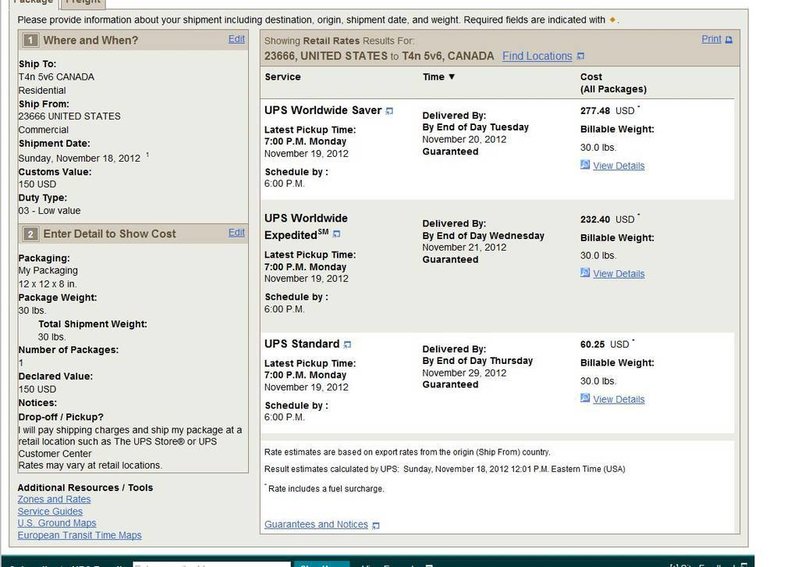Click the 60.25 USD cost
The image size is (798, 567).
tap(605, 345)
